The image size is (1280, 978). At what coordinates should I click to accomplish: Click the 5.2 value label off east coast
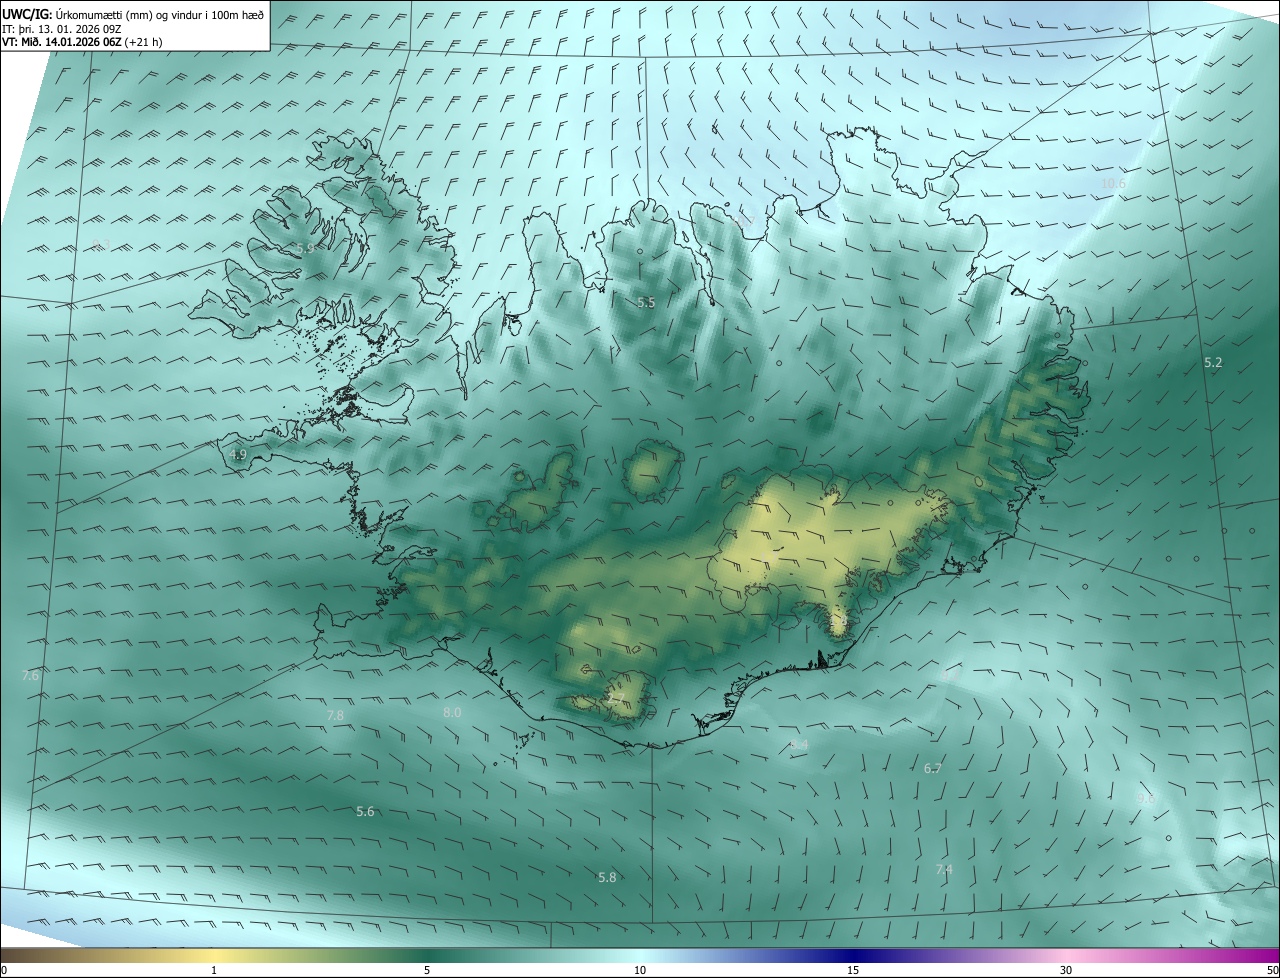pyautogui.click(x=1213, y=363)
